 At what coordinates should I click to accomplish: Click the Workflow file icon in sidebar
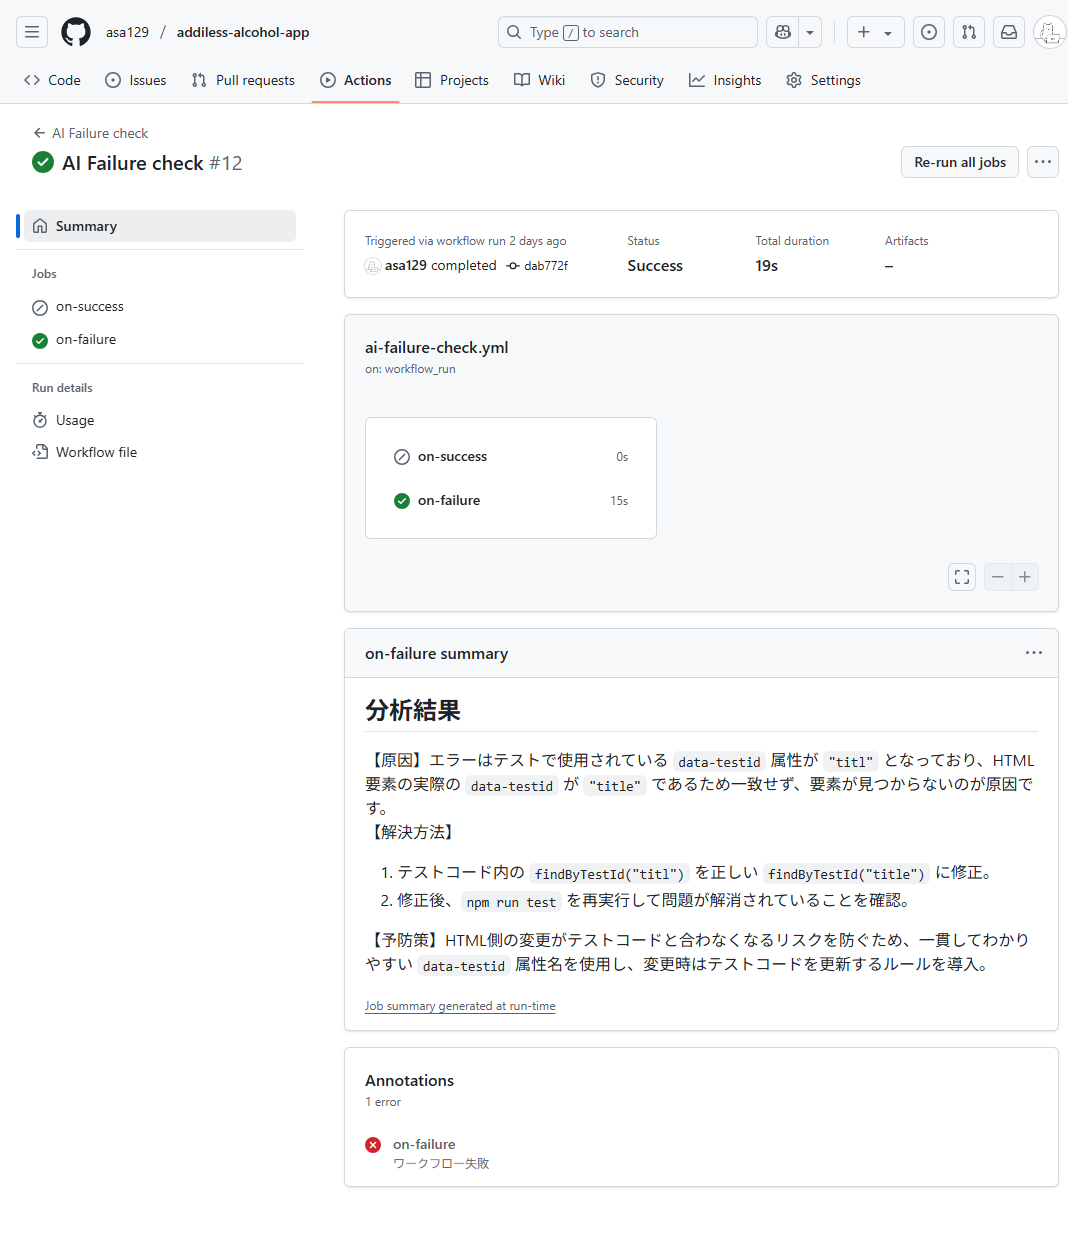click(x=40, y=452)
